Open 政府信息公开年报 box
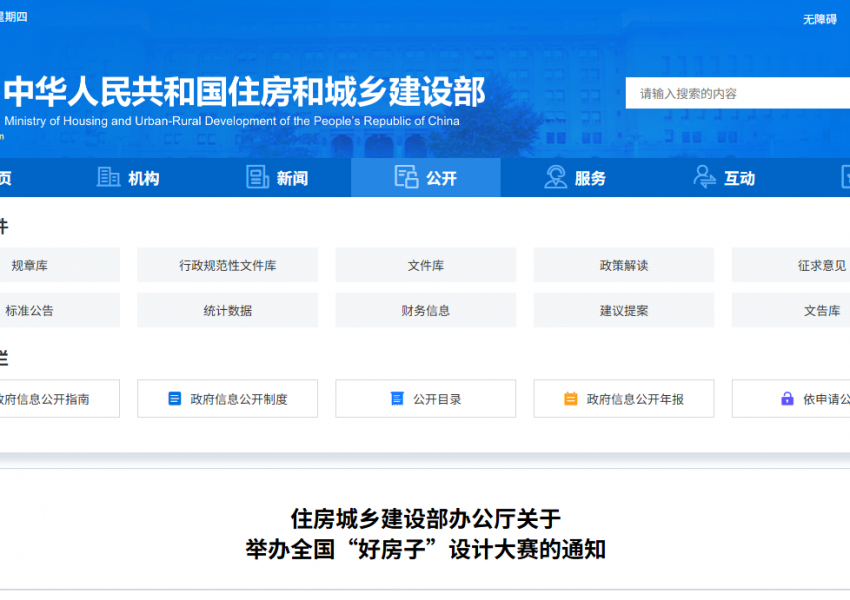Viewport: 850px width, 600px height. 624,399
